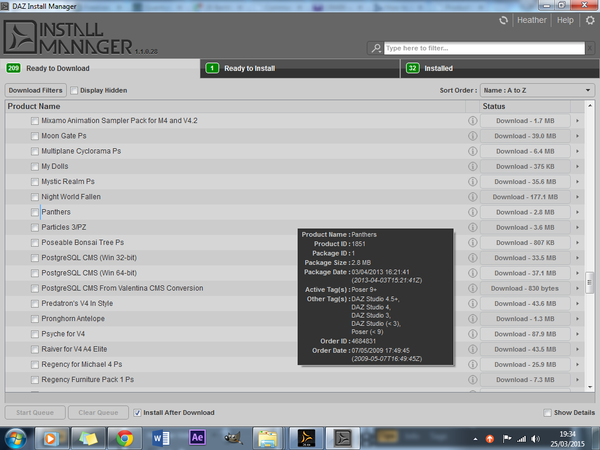
Task: Download Mixamo Animation Sampler 1.7 MB
Action: coord(525,121)
